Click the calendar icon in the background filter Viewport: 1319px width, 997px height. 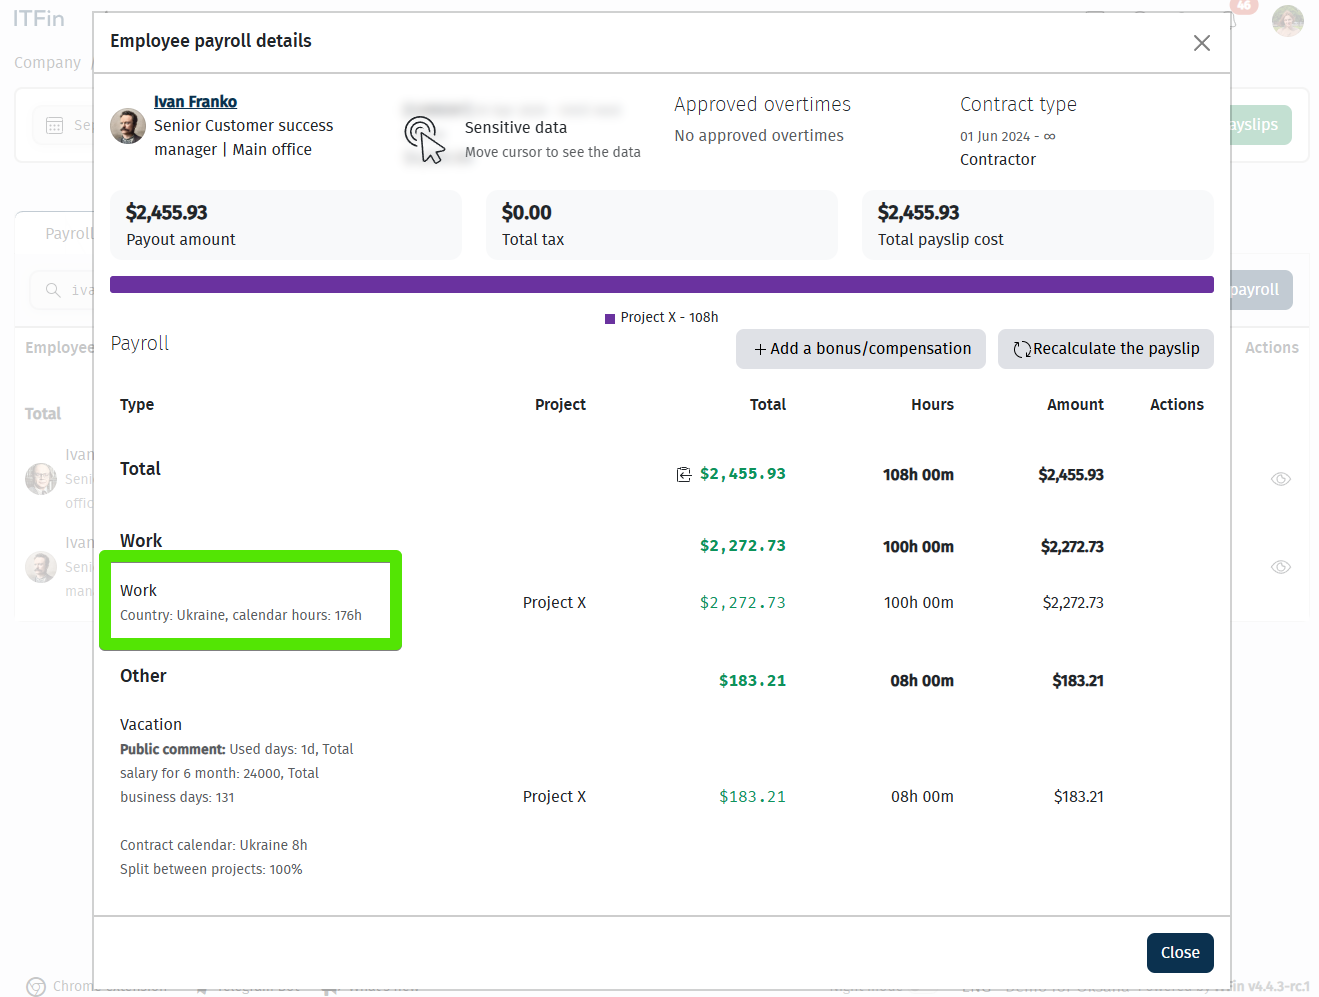tap(55, 125)
